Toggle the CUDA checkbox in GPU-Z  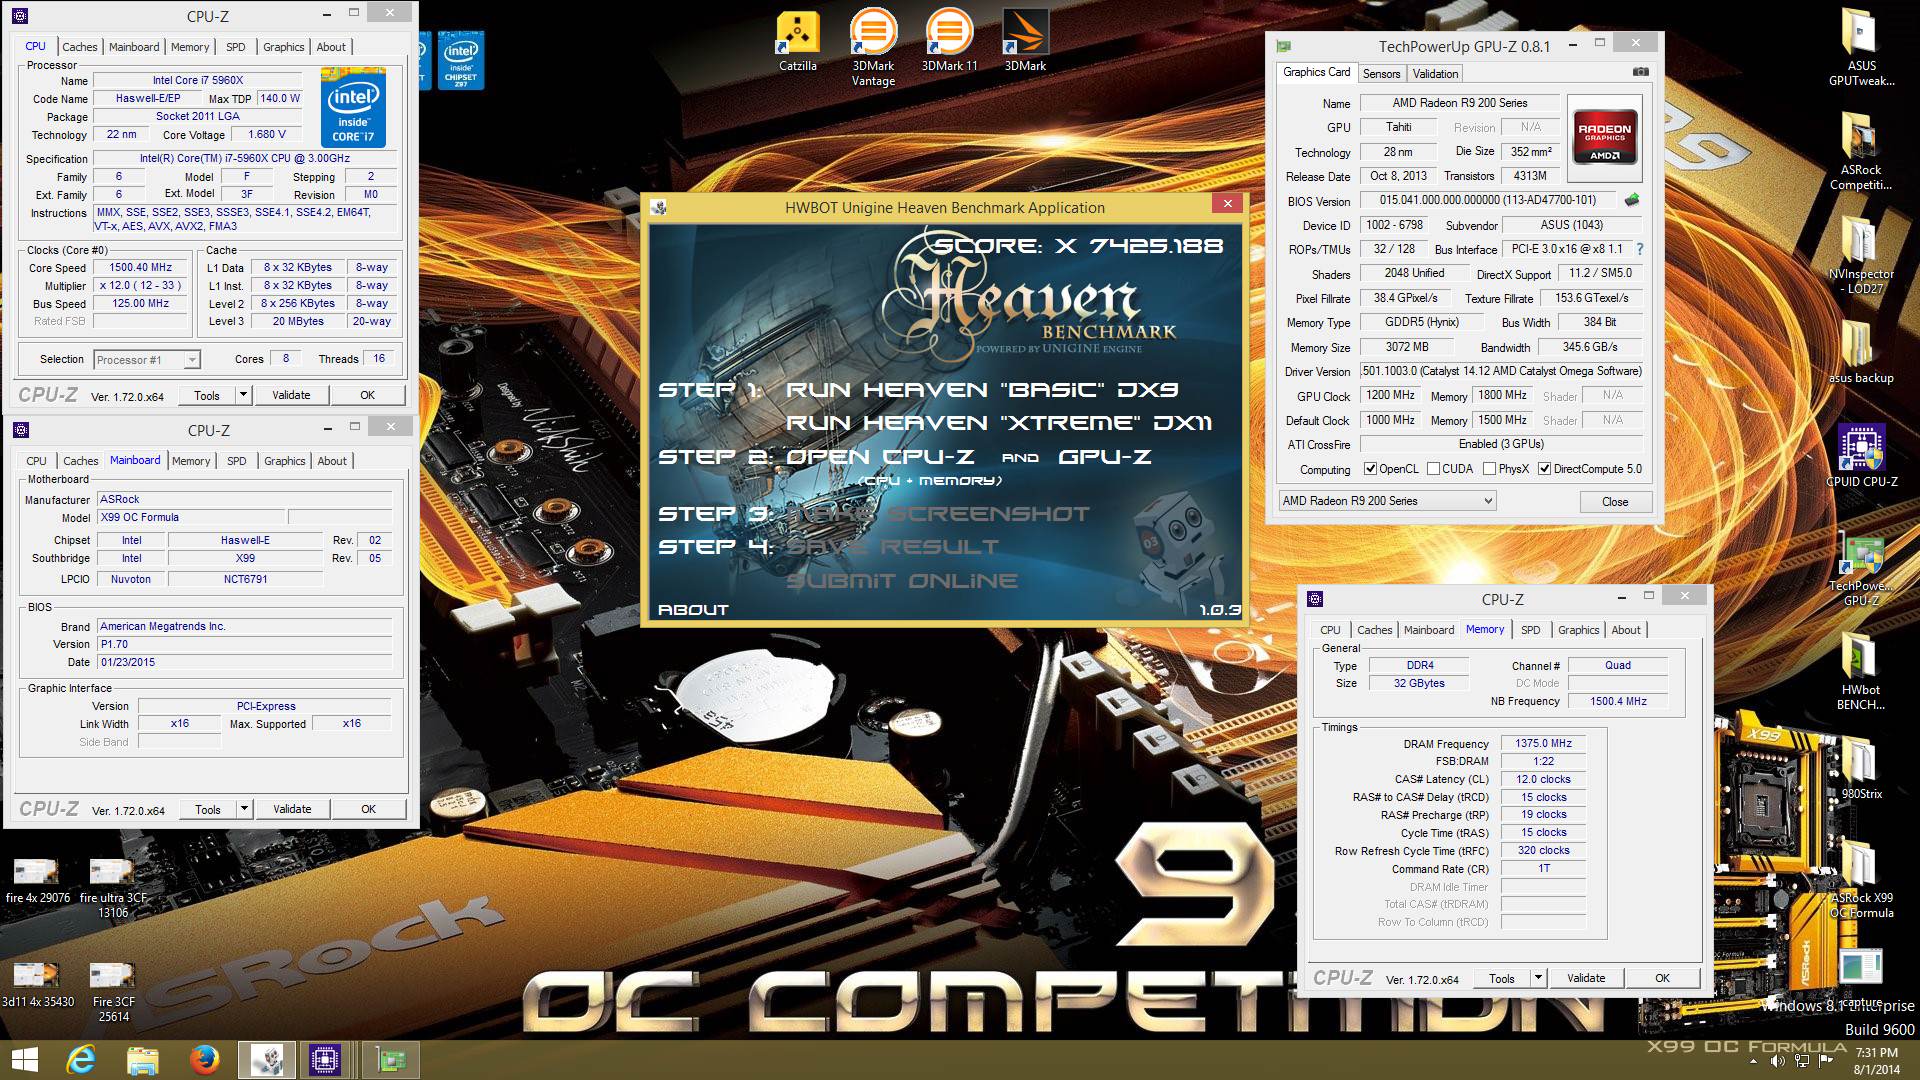coord(1433,469)
